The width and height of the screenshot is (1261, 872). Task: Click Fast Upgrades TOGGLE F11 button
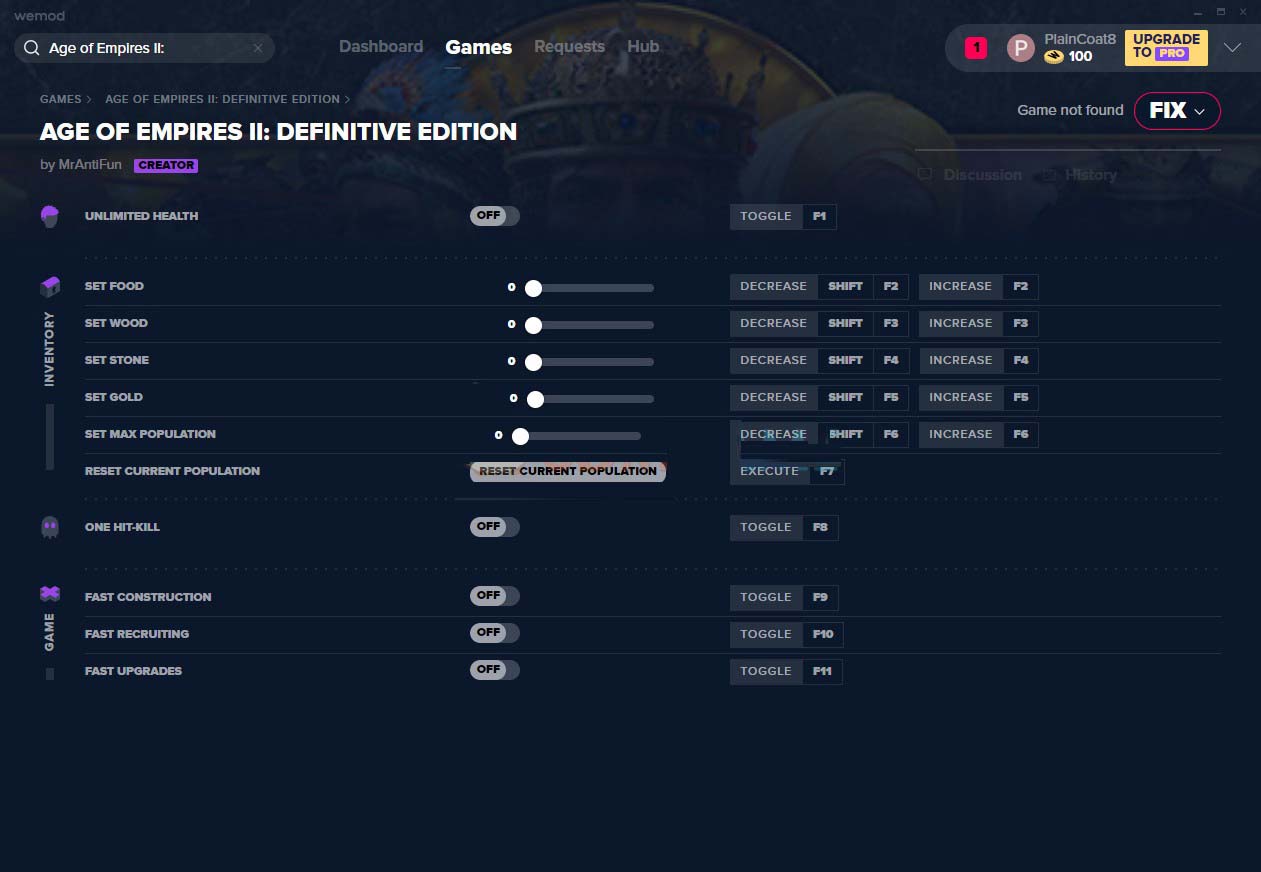pos(786,671)
